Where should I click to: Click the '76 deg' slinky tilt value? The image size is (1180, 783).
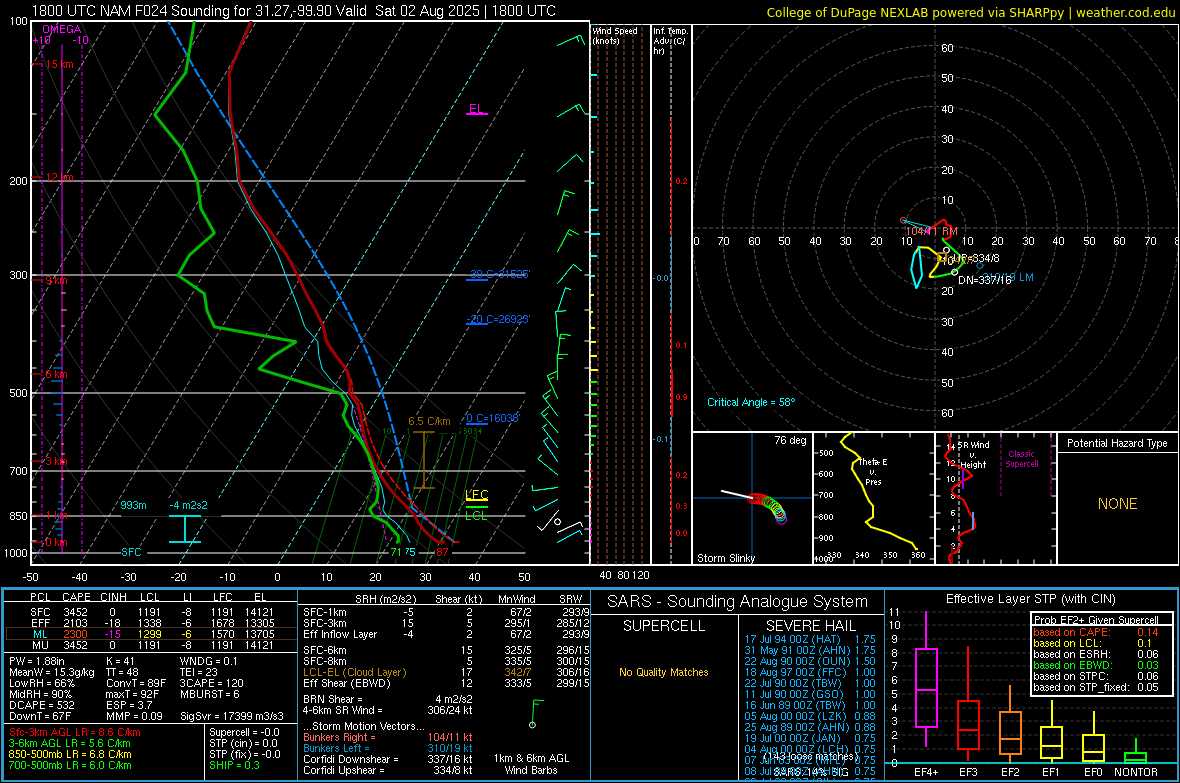[x=790, y=440]
